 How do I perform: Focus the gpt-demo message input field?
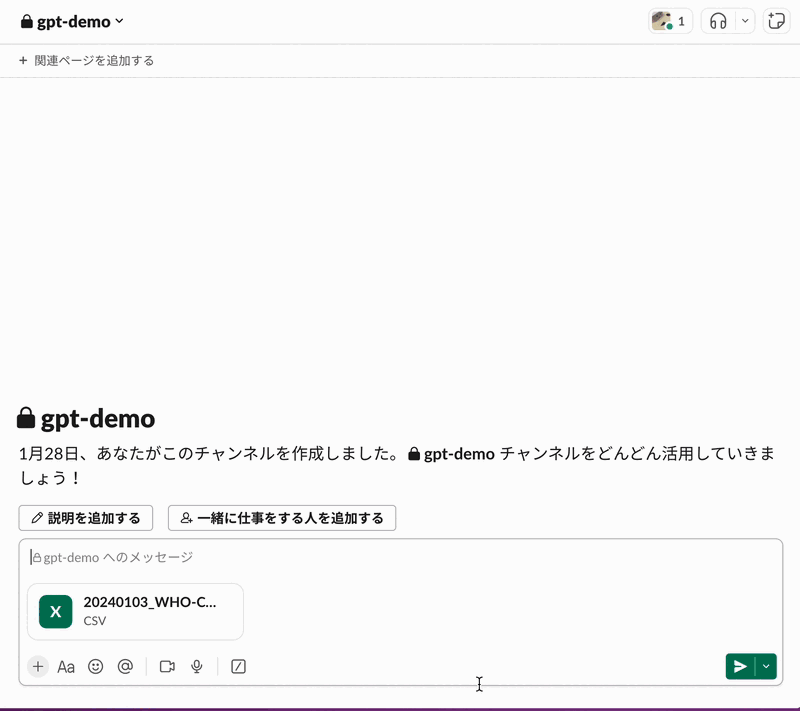[401, 557]
